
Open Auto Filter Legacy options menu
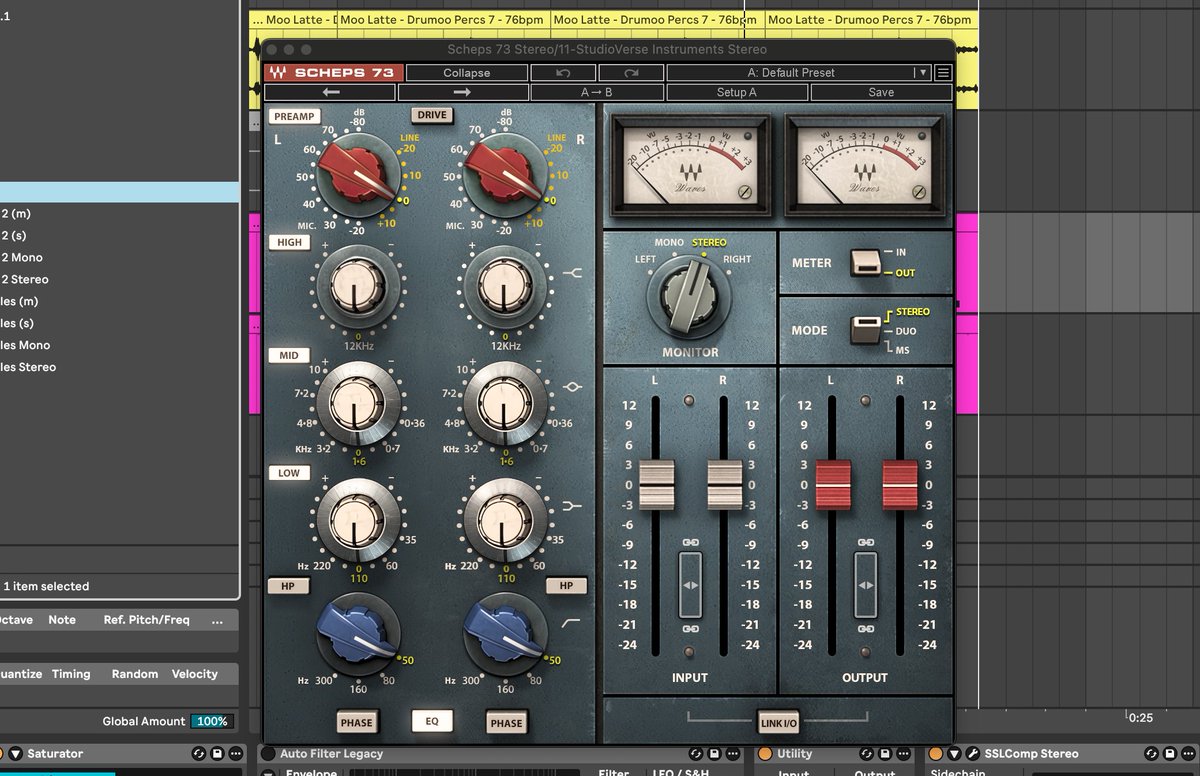(x=733, y=754)
